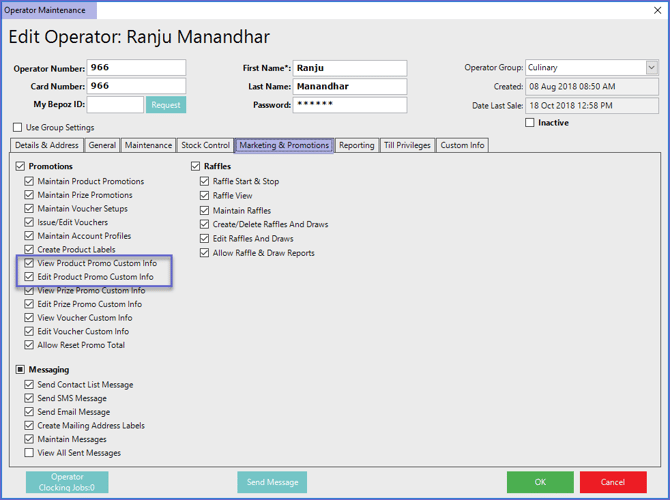The height and width of the screenshot is (500, 670).
Task: Open the Operator Group dropdown
Action: coord(651,68)
